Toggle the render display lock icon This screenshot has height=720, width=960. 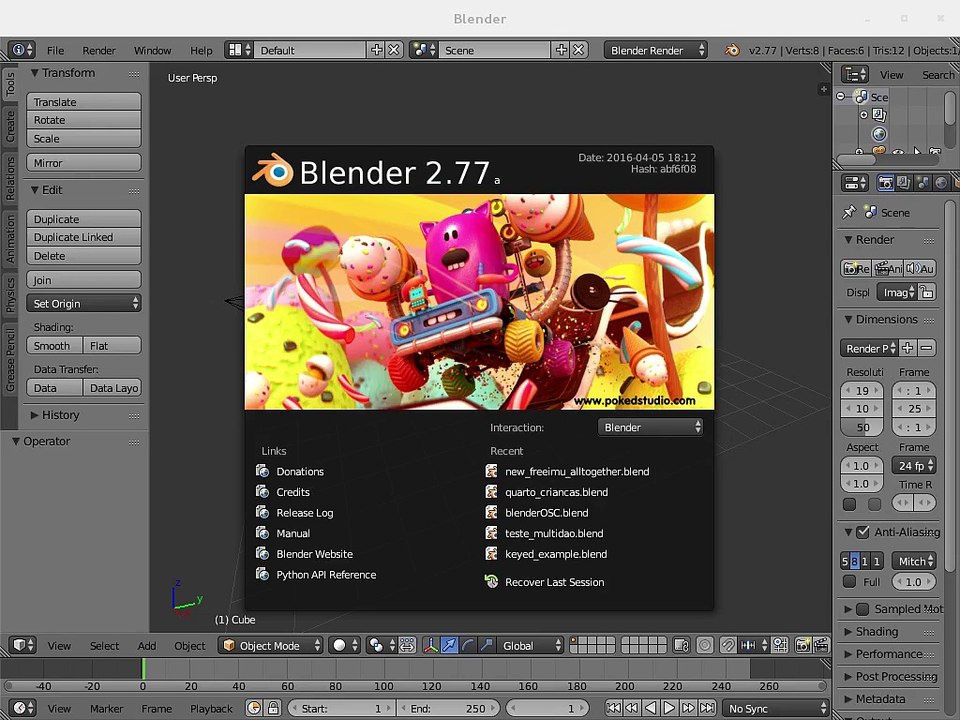927,292
